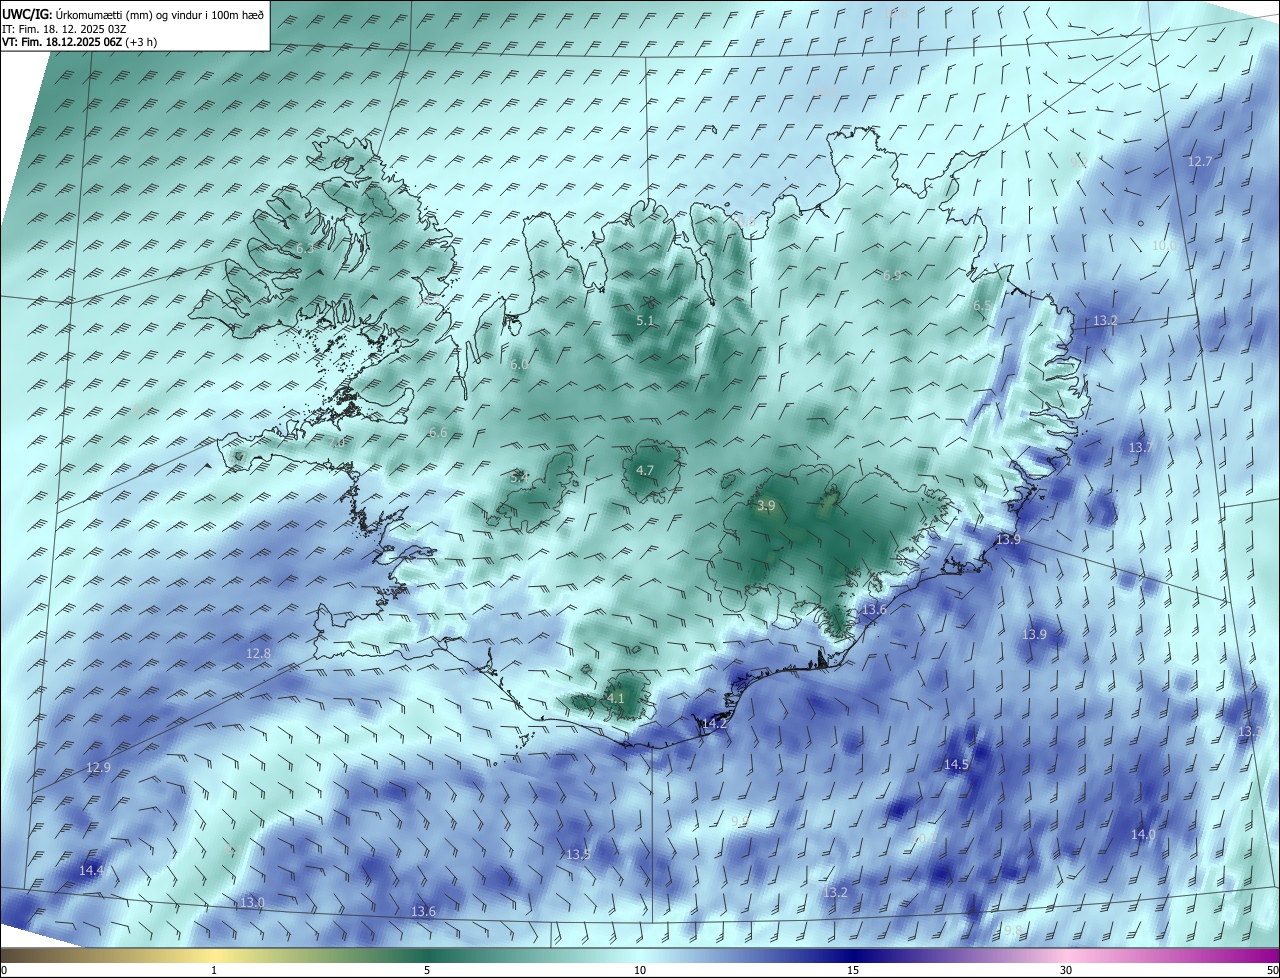Click the 14.0 value label on the map

[1143, 834]
